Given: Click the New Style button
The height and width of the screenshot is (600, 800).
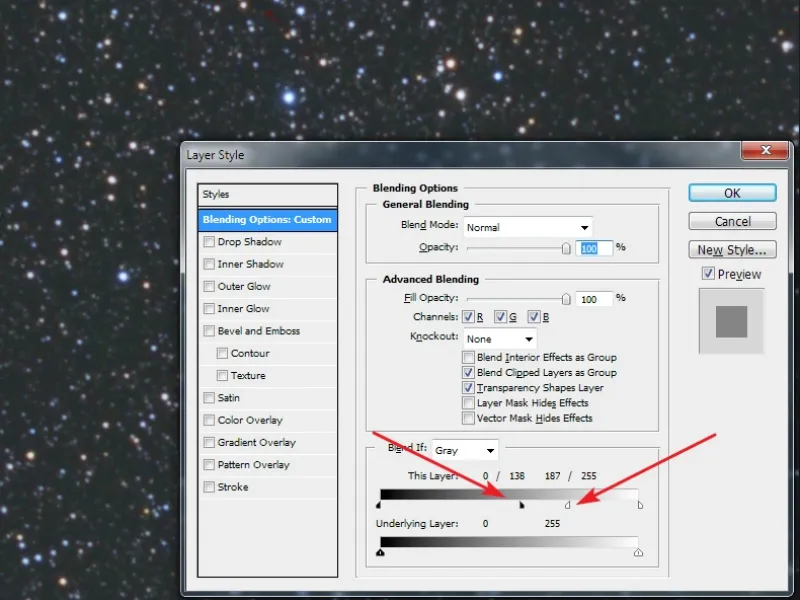Looking at the screenshot, I should point(732,250).
